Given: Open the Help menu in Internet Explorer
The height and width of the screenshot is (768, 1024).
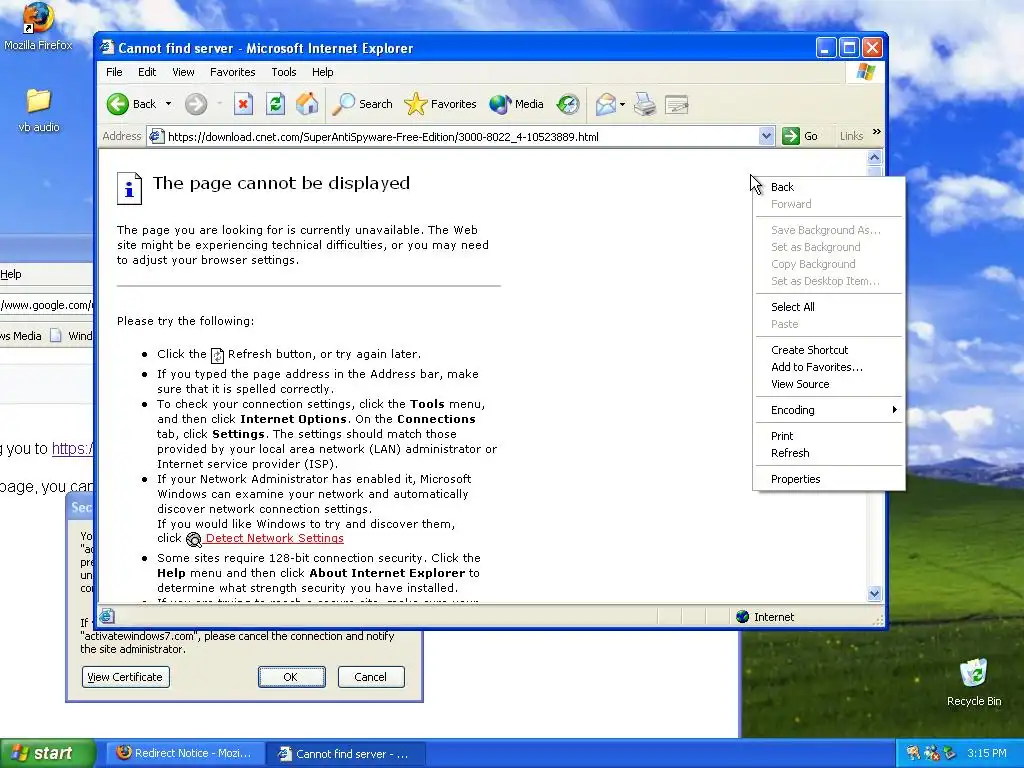Looking at the screenshot, I should click(x=323, y=72).
